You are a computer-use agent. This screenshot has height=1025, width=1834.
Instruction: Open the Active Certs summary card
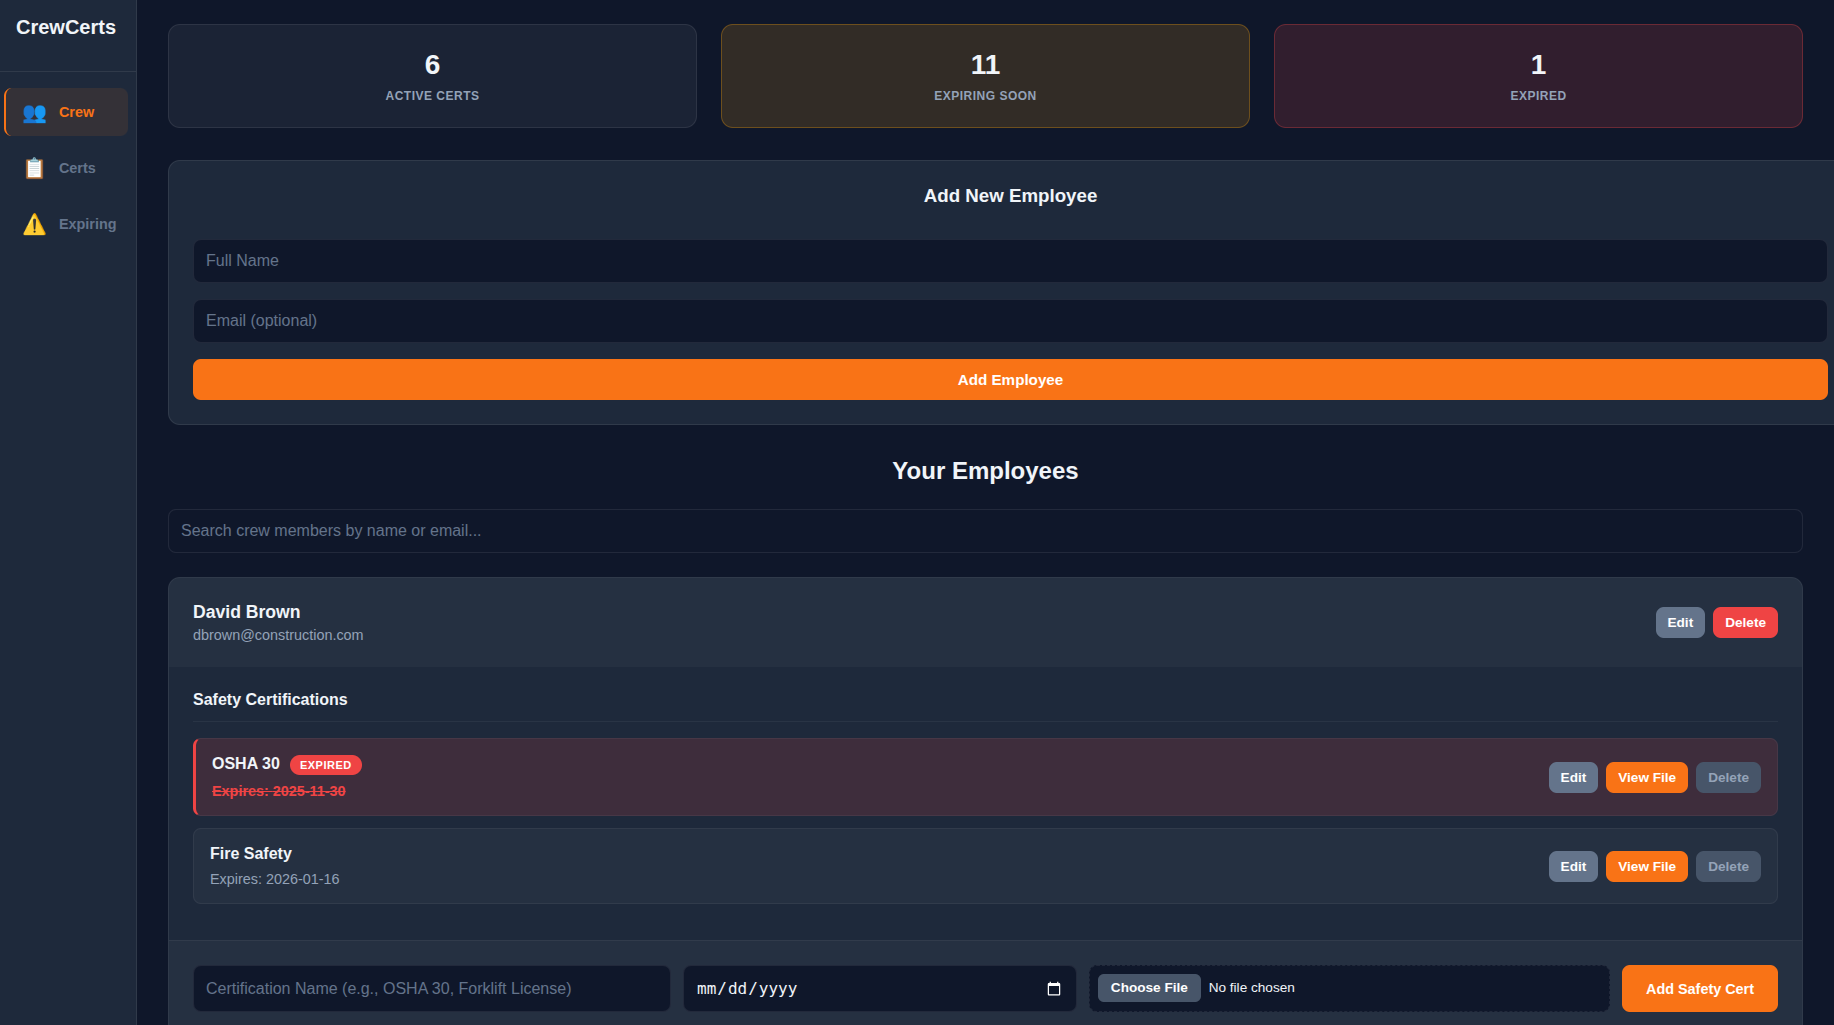(431, 75)
